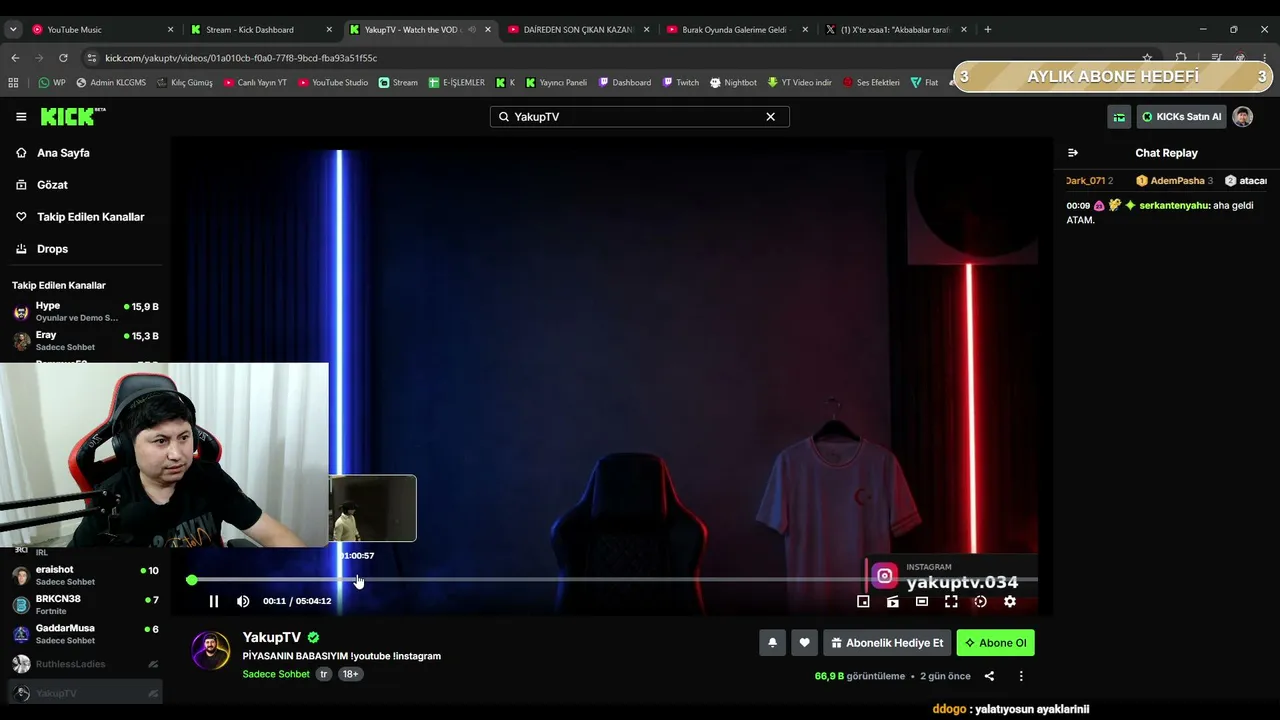Click the 18+ tag
Screen dimensions: 1280x720
(x=351, y=674)
